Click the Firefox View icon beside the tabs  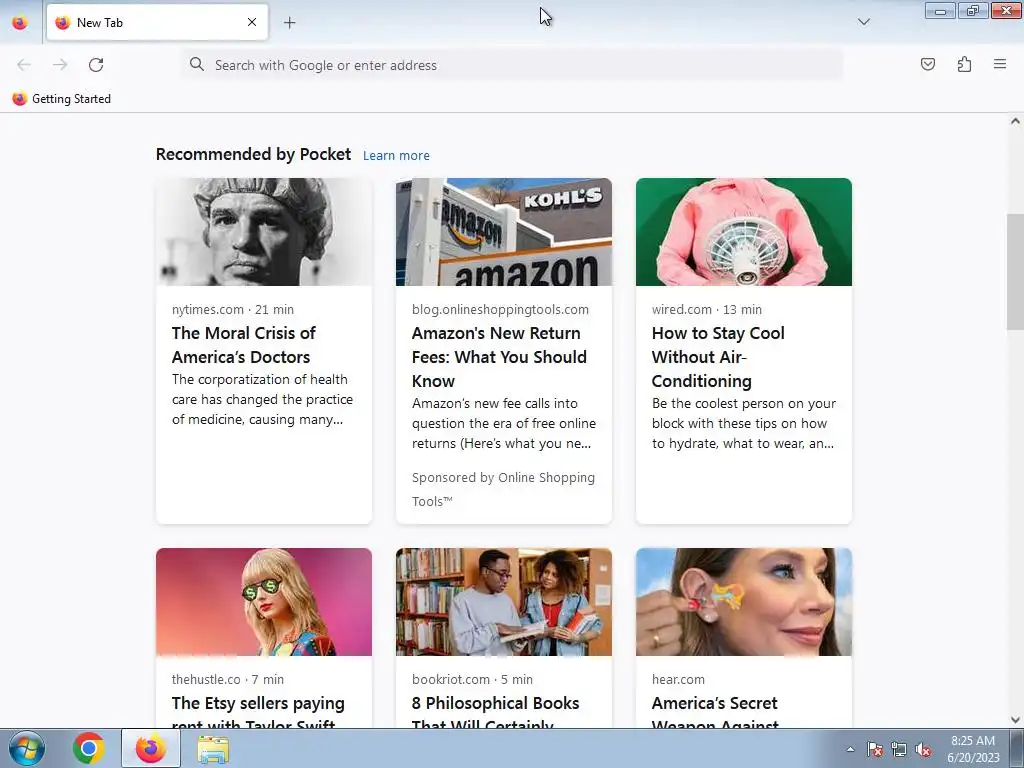20,23
